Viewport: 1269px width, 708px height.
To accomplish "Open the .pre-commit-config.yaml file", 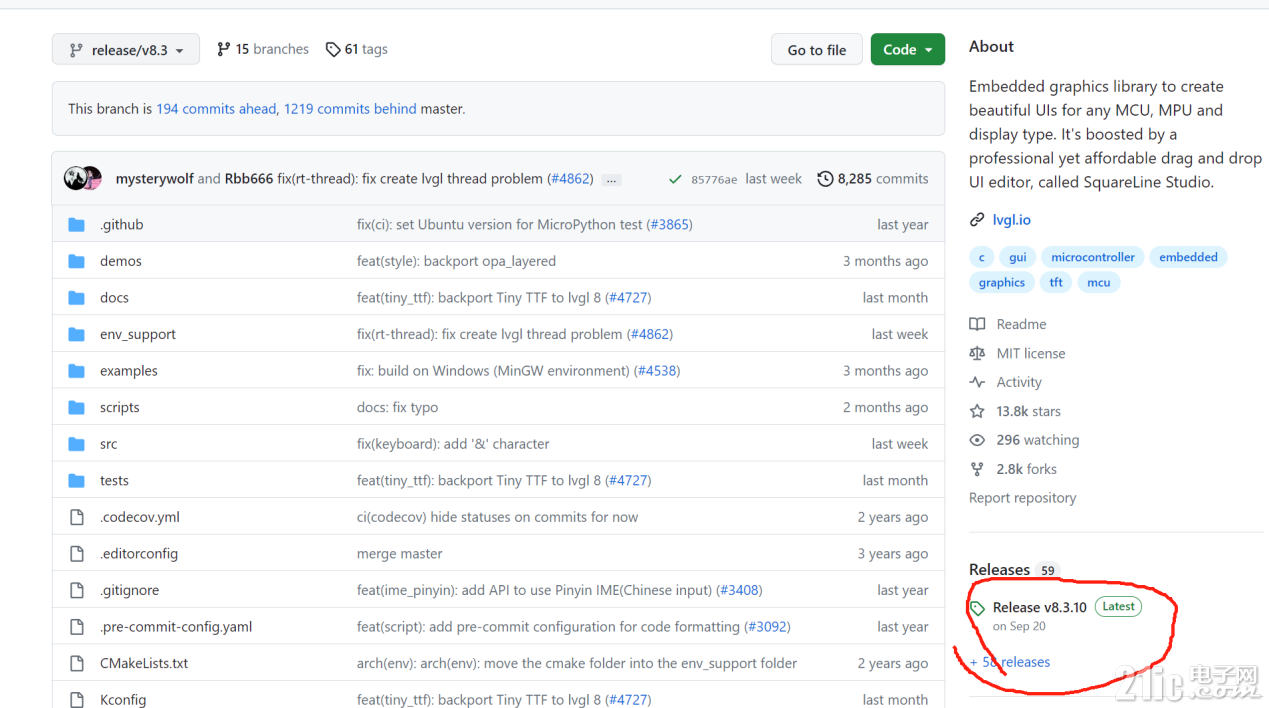I will pos(176,627).
